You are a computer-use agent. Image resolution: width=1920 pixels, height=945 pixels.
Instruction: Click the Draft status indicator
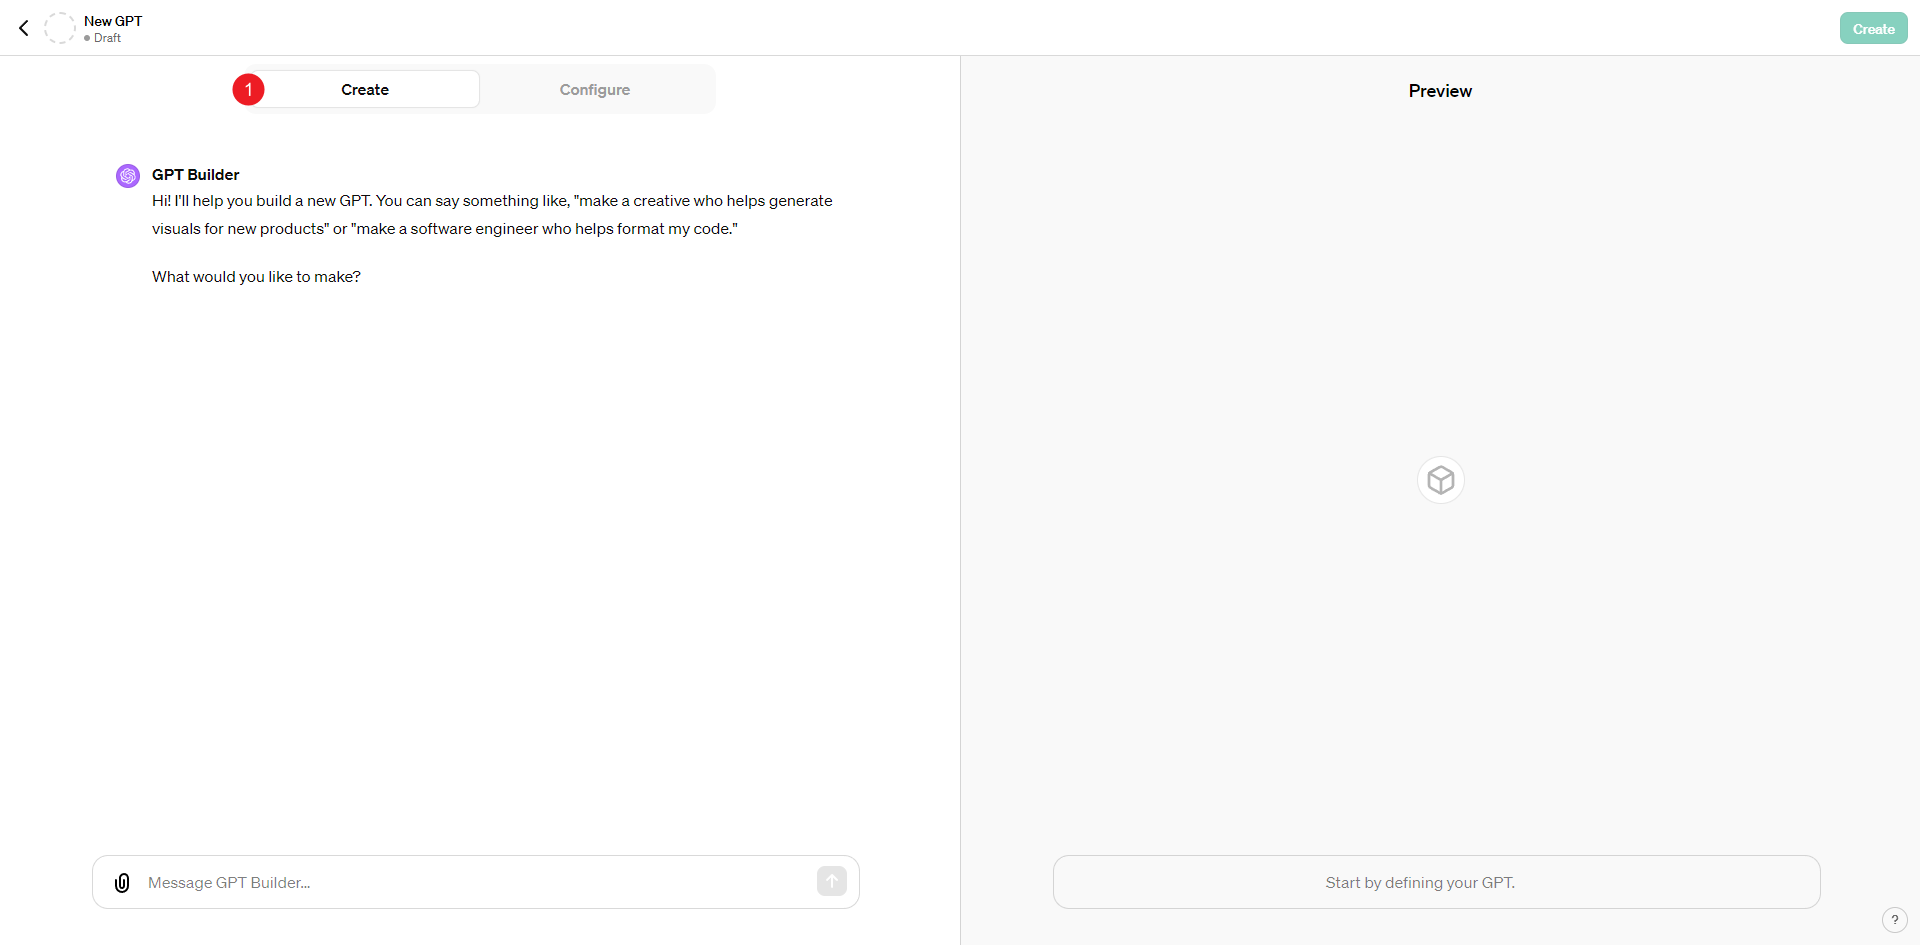103,38
